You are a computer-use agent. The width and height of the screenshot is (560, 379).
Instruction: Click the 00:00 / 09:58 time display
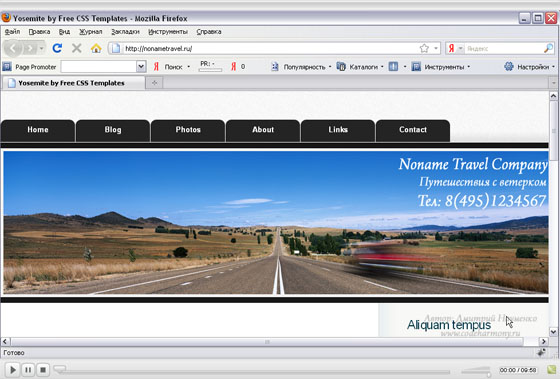click(518, 370)
